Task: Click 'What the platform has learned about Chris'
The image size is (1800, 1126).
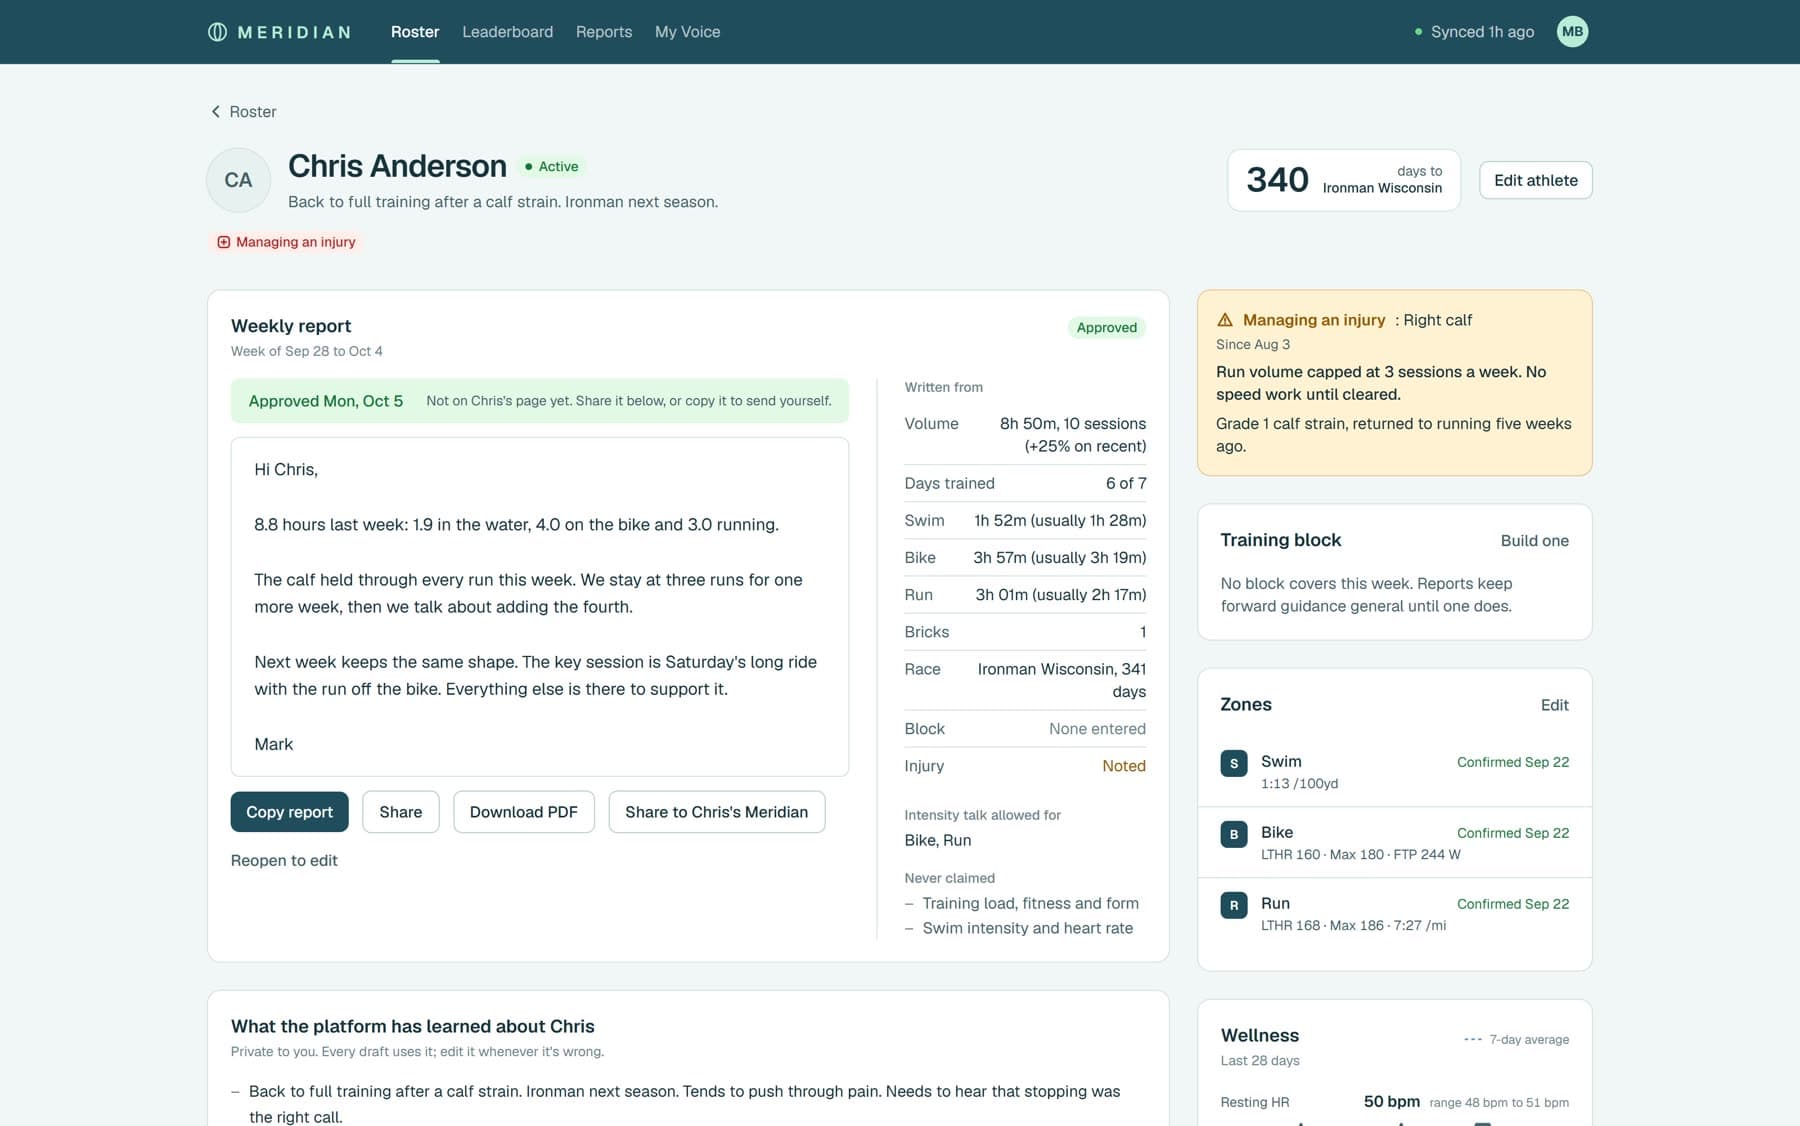Action: (x=412, y=1026)
